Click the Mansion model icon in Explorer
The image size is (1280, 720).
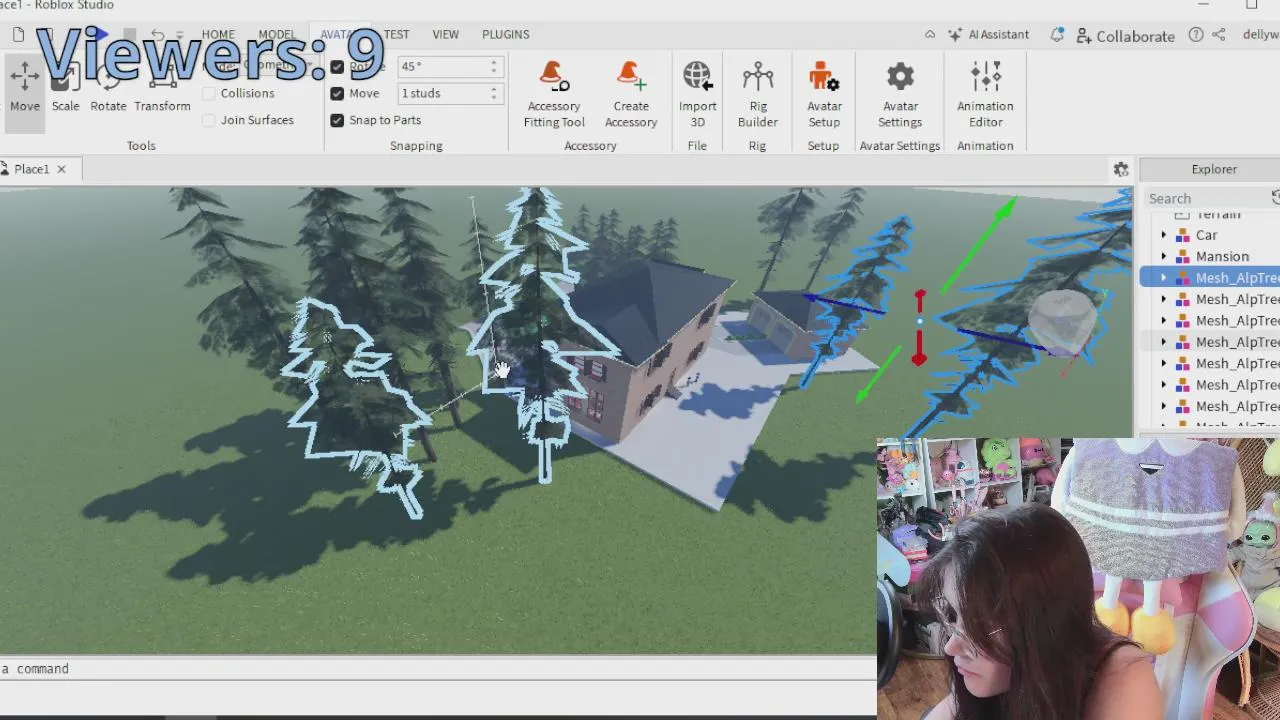[x=1185, y=256]
